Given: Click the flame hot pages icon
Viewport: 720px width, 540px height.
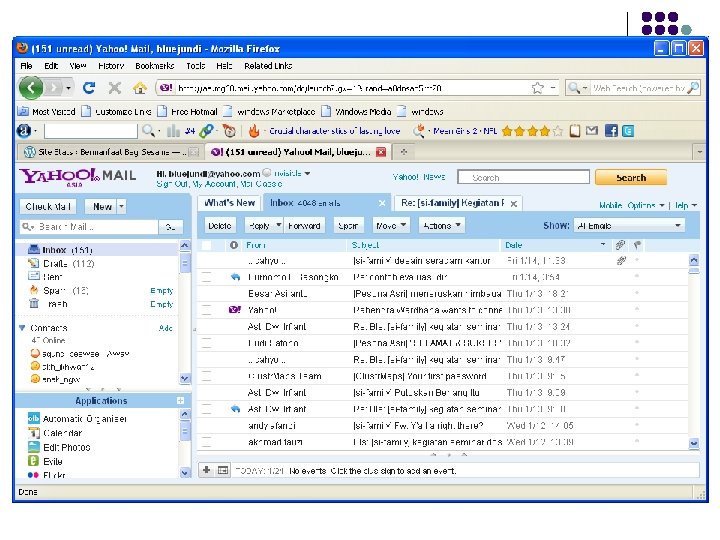Looking at the screenshot, I should [x=254, y=131].
